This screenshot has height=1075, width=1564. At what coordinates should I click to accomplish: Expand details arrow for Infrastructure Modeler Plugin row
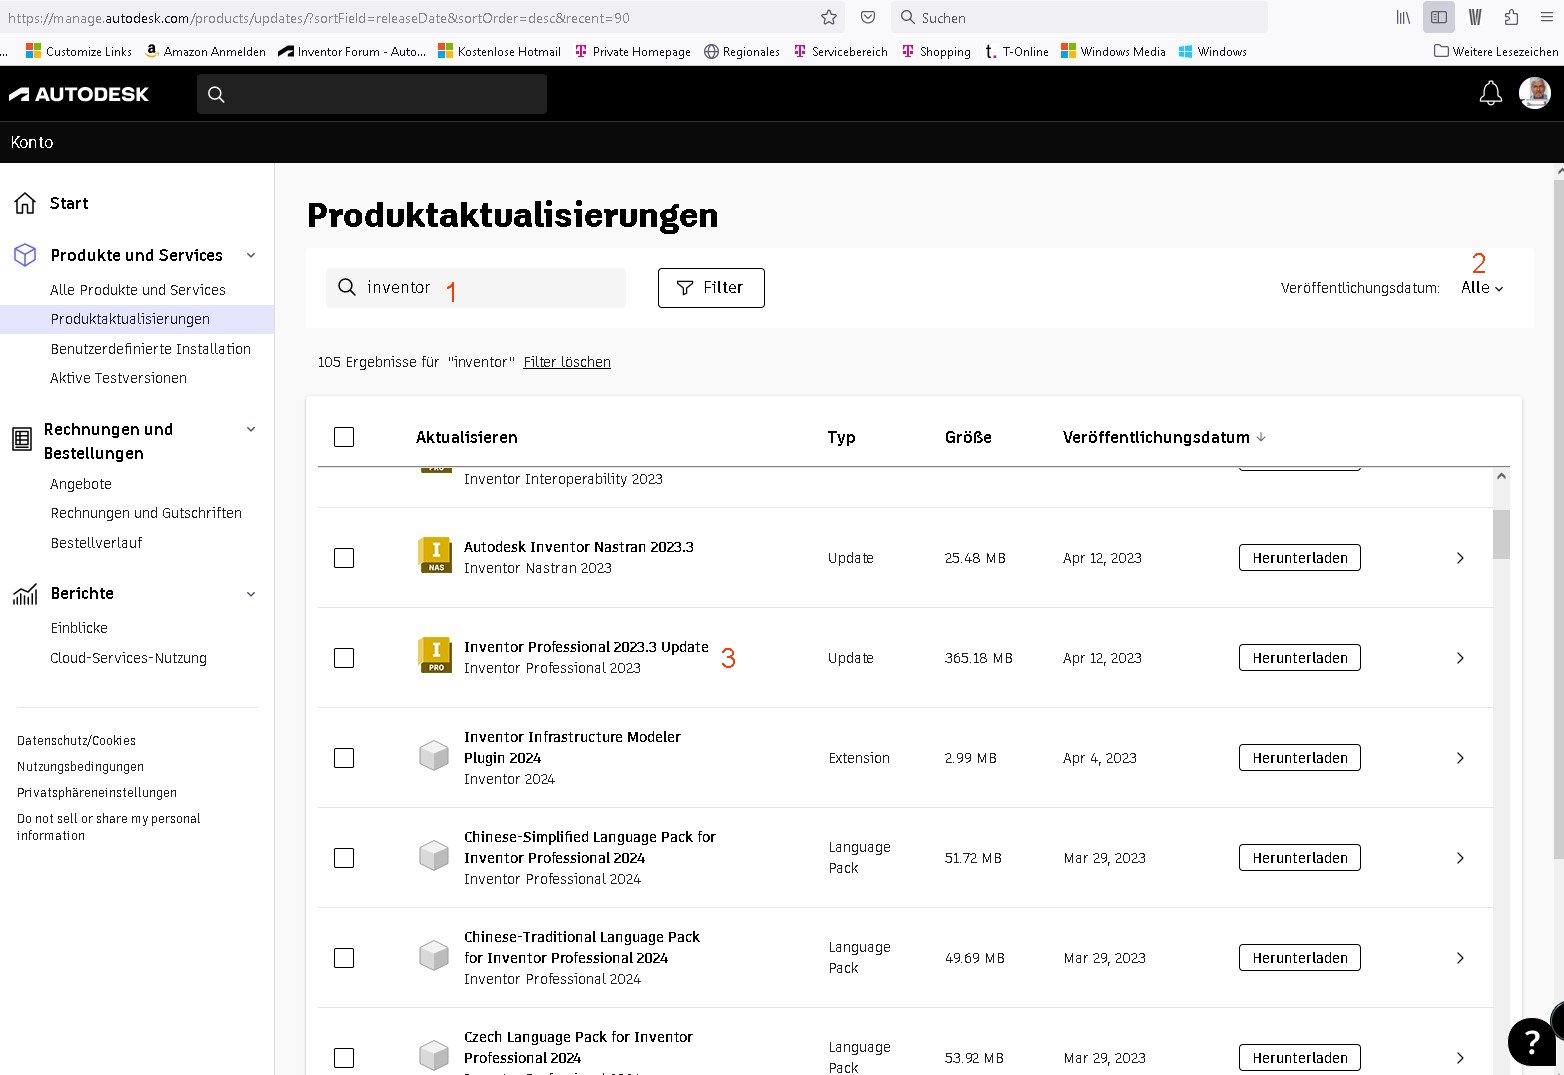click(1460, 758)
